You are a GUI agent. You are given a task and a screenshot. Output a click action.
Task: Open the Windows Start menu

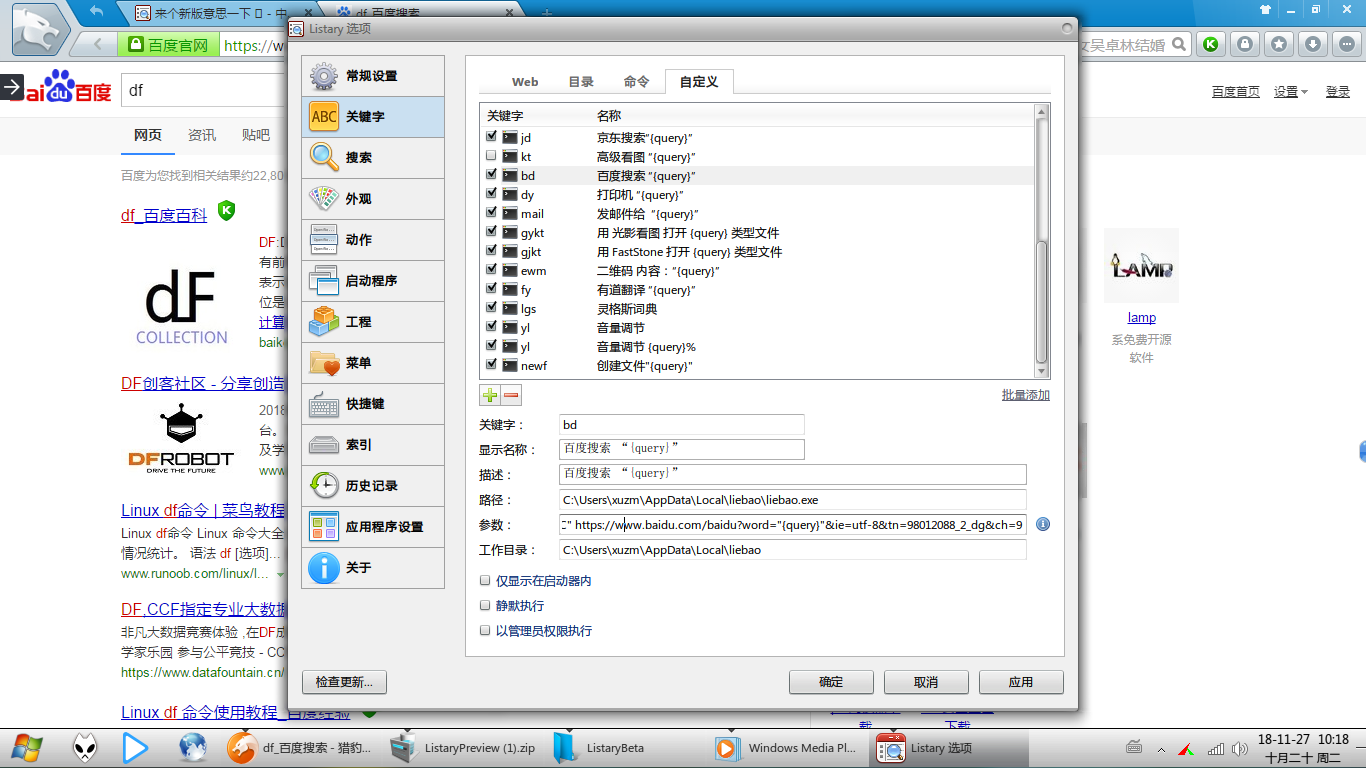coord(27,748)
